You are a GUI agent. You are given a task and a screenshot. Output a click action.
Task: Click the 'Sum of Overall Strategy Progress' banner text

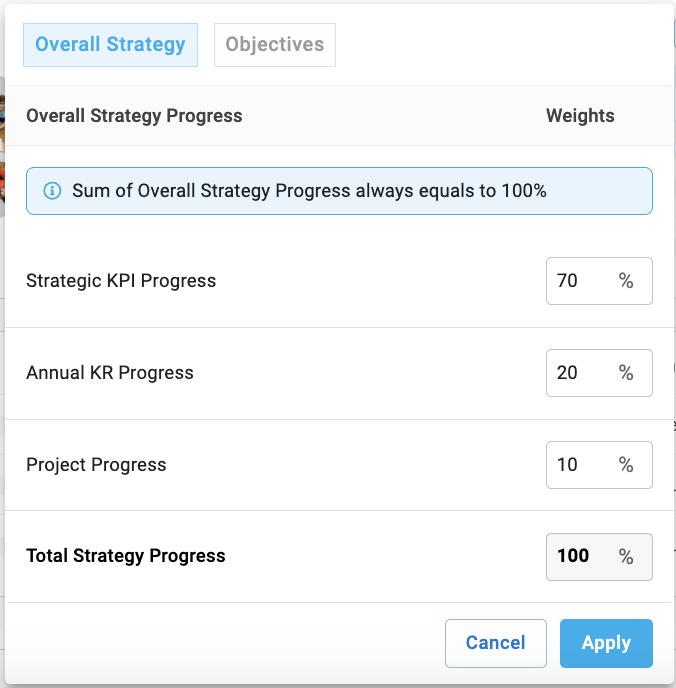click(309, 191)
